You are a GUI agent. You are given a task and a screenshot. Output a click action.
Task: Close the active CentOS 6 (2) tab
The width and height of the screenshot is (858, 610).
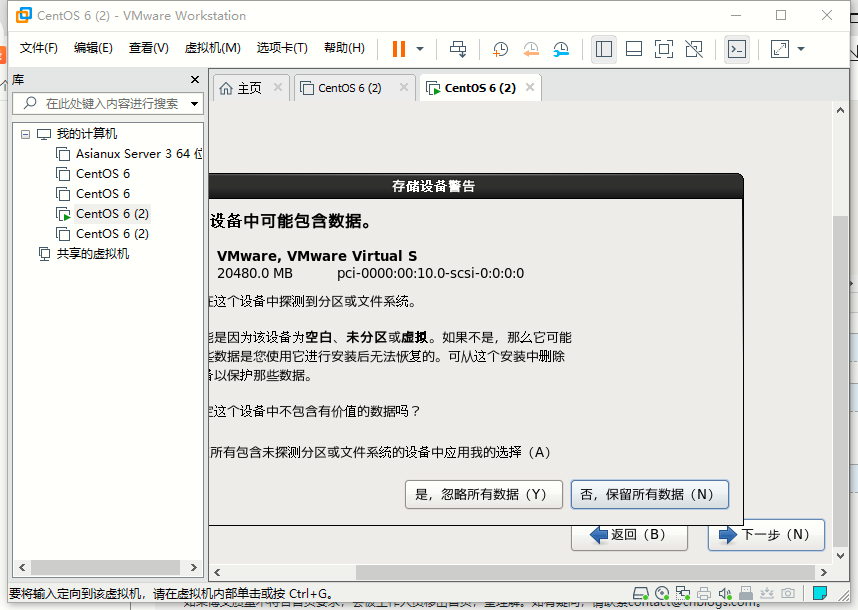point(530,87)
